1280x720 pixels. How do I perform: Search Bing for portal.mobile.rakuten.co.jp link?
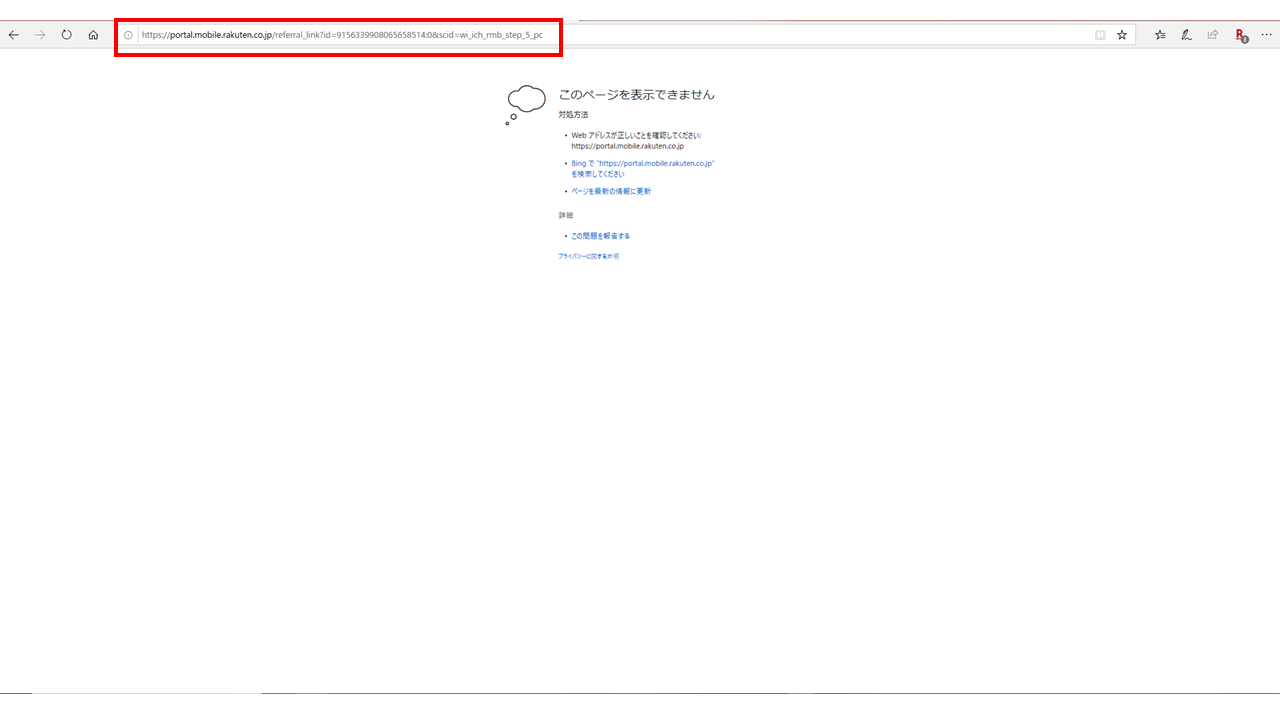[x=643, y=168]
